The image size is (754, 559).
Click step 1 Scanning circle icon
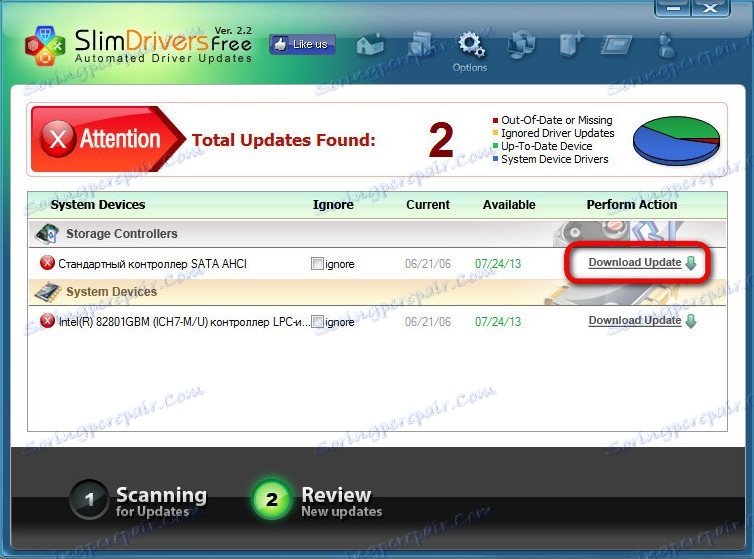point(89,500)
